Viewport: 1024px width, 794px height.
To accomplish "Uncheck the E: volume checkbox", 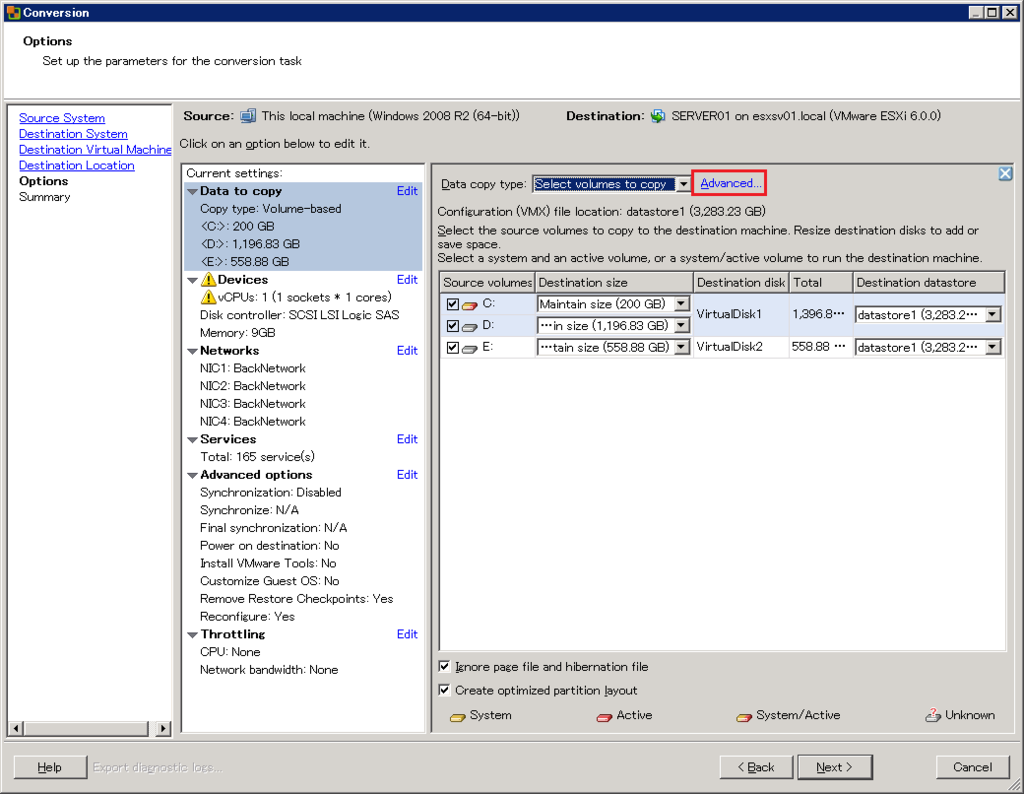I will click(x=453, y=347).
